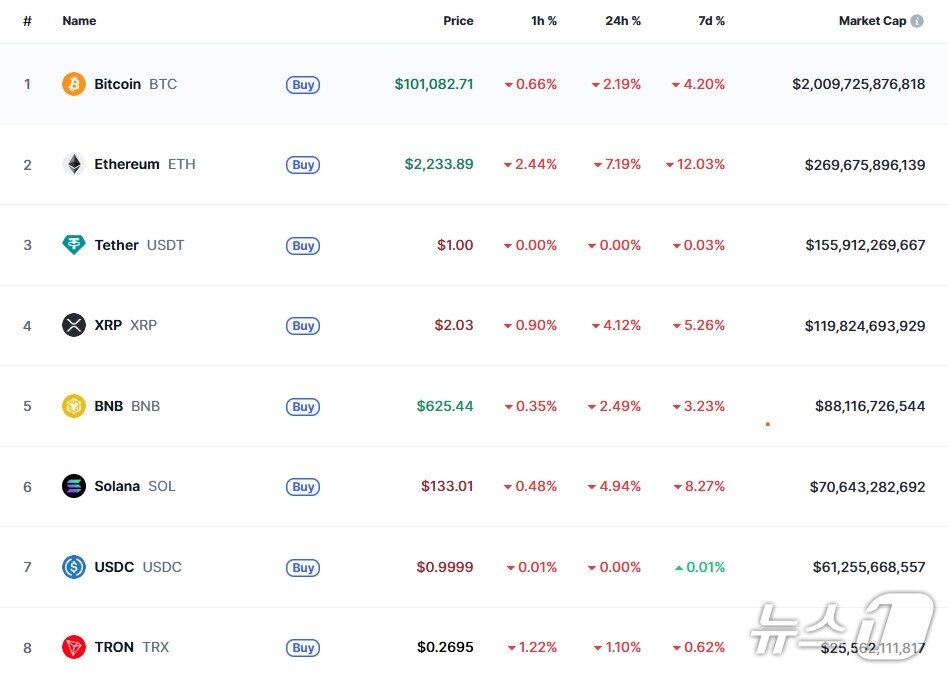Click the Solana logo icon
The image size is (948, 674).
pos(74,486)
